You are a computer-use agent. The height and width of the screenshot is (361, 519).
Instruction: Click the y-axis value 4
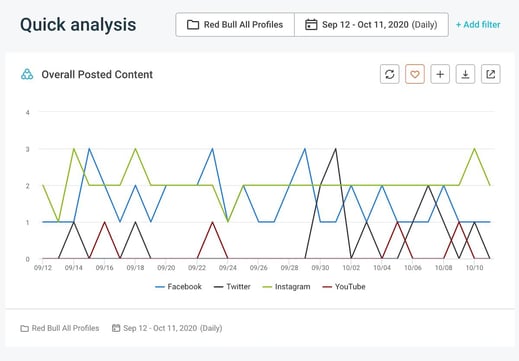(x=28, y=113)
